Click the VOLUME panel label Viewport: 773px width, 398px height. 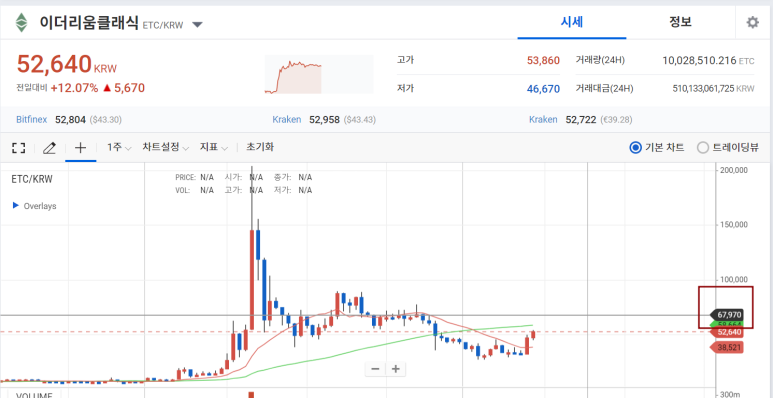[35, 395]
